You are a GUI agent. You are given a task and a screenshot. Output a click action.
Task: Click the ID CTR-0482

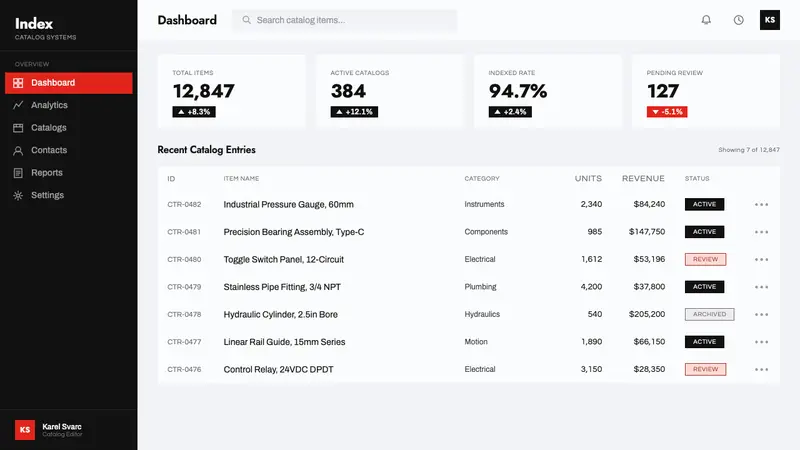point(184,205)
